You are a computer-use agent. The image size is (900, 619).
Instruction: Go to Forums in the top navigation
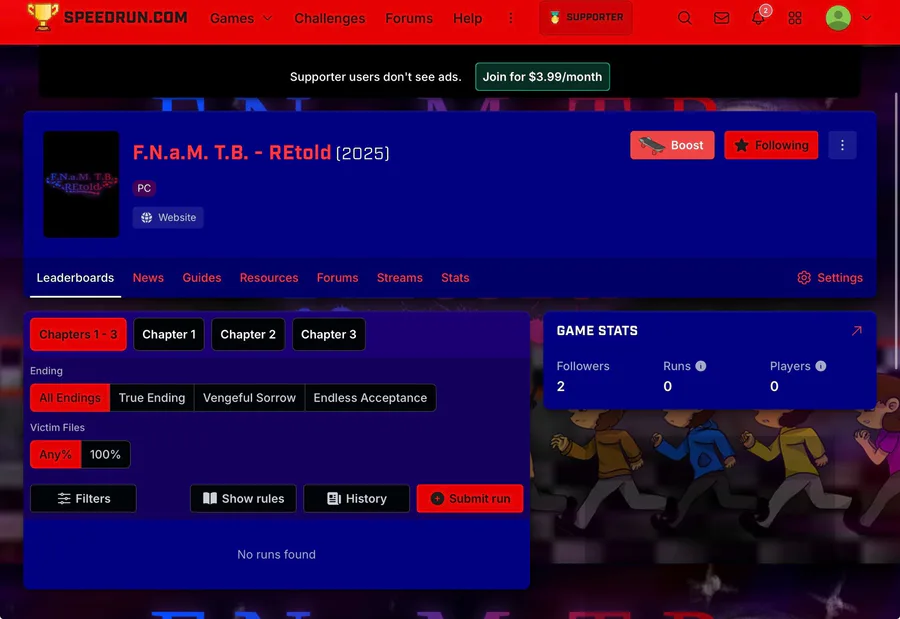pos(409,18)
